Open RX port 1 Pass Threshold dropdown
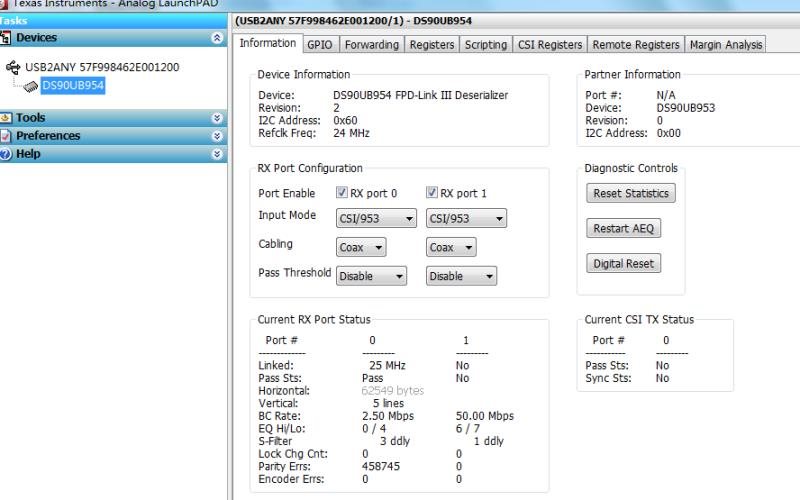Image resolution: width=800 pixels, height=500 pixels. click(461, 276)
